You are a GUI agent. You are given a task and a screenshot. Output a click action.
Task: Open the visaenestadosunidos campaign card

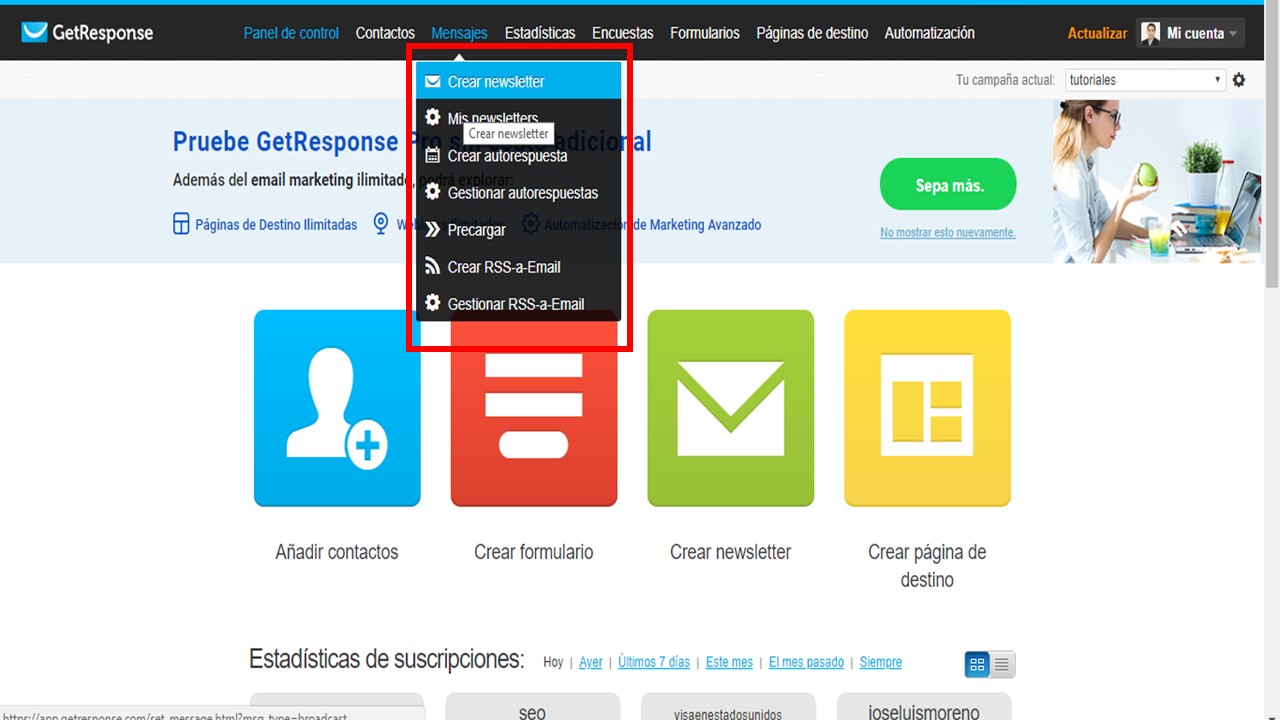(x=728, y=707)
